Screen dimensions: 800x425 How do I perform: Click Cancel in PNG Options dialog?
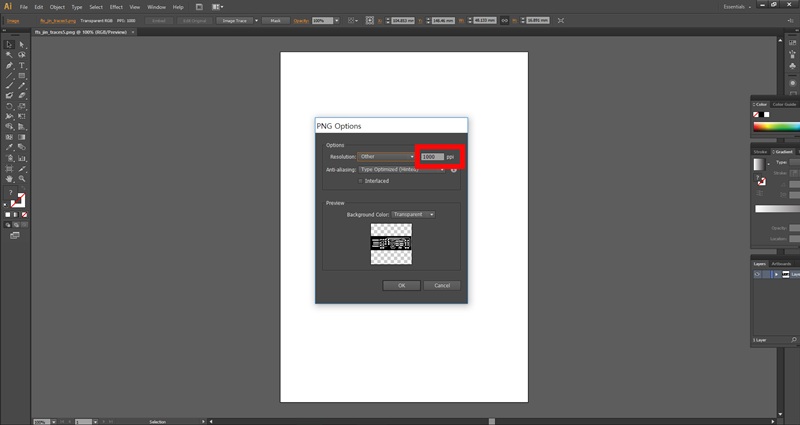pyautogui.click(x=442, y=286)
